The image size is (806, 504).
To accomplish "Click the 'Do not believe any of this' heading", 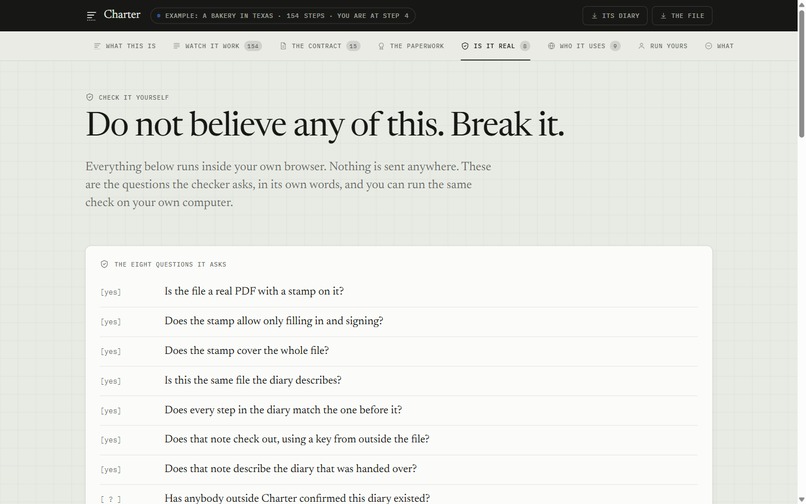I will point(325,125).
